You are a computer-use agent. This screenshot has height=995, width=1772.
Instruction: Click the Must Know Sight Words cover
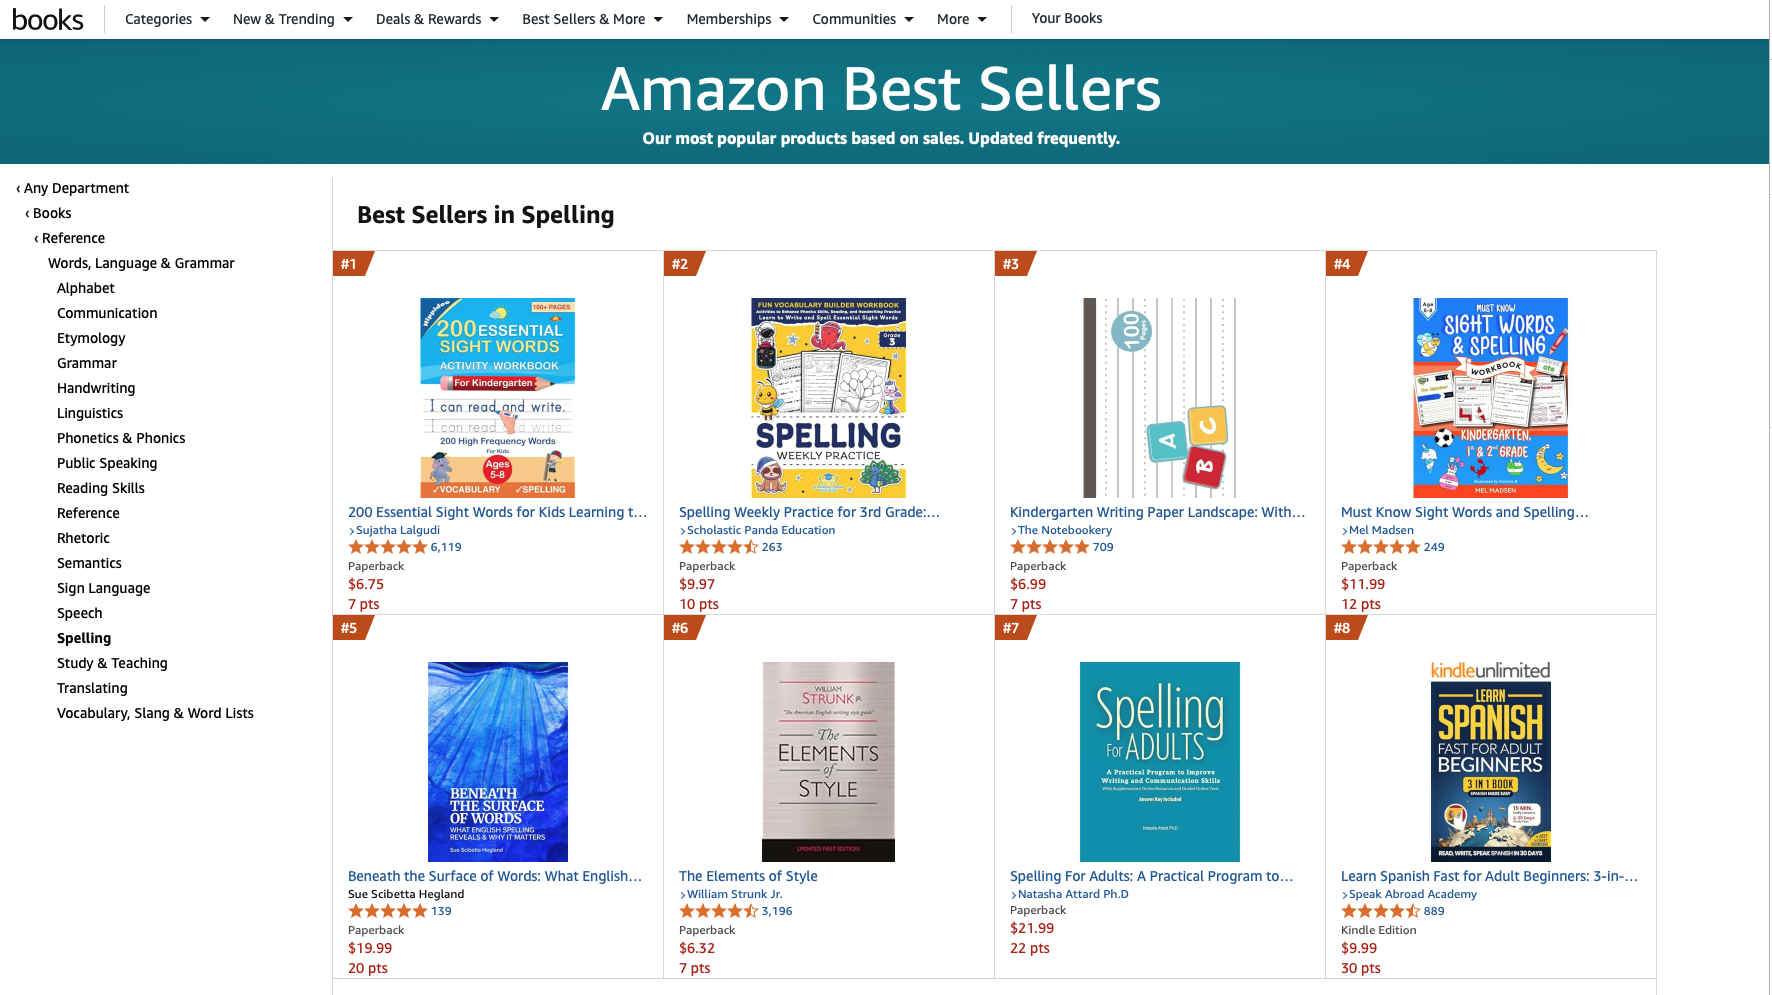pyautogui.click(x=1490, y=397)
